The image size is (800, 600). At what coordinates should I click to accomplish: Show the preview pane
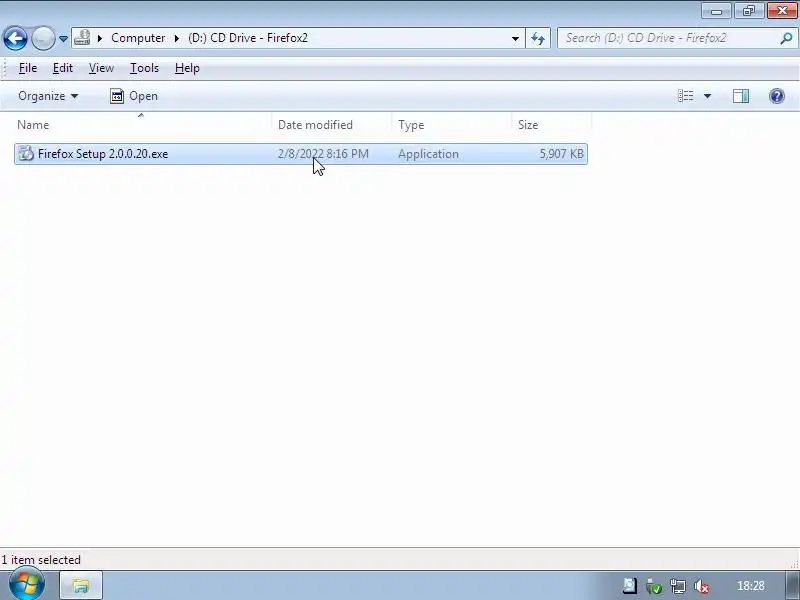pyautogui.click(x=741, y=96)
